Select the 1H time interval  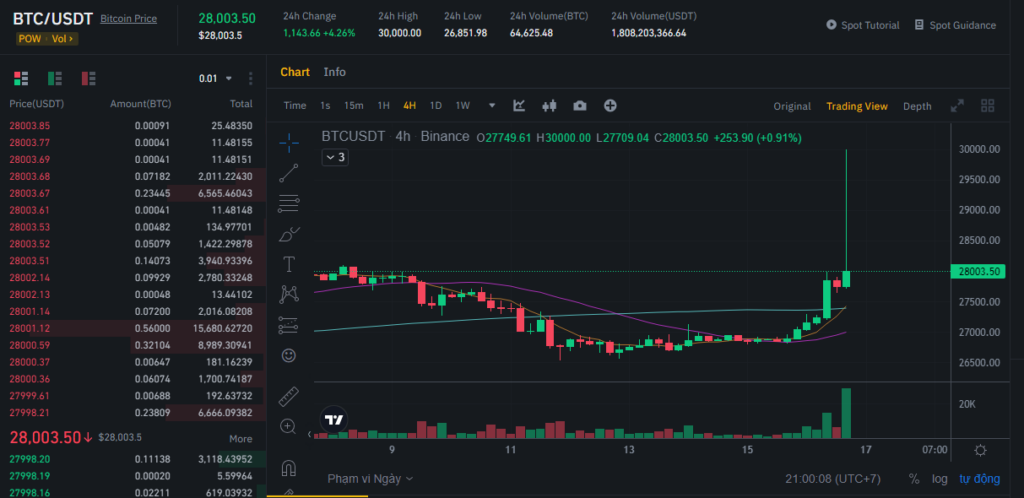[384, 106]
